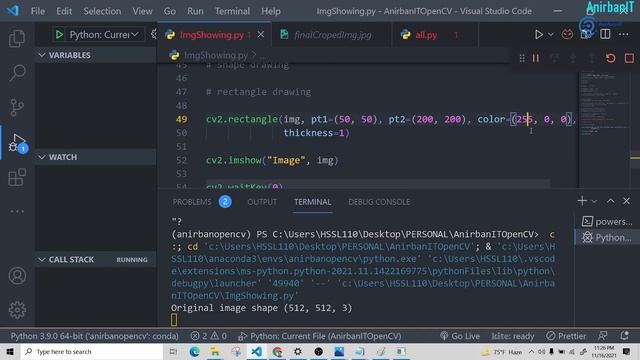Maximize the panel size chevron
The height and width of the screenshot is (360, 640).
[x=610, y=201]
